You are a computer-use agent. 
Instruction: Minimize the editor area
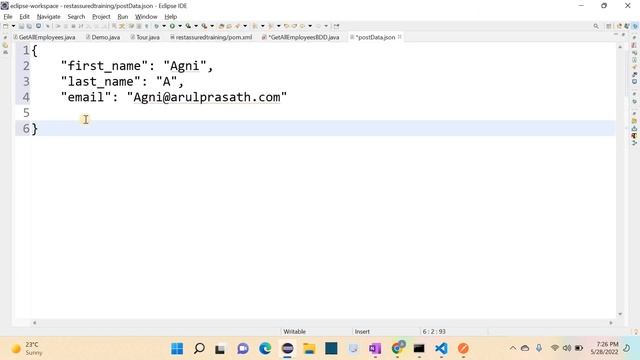(x=616, y=35)
